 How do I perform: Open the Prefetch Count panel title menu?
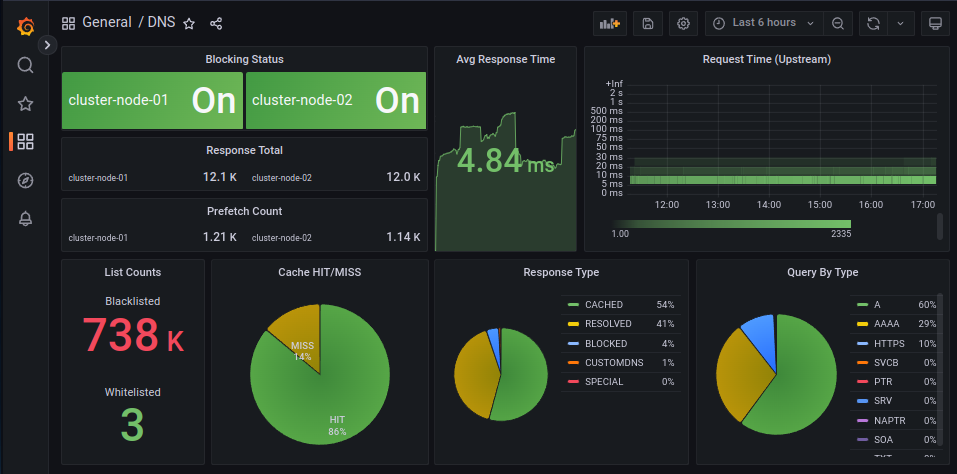pyautogui.click(x=244, y=211)
